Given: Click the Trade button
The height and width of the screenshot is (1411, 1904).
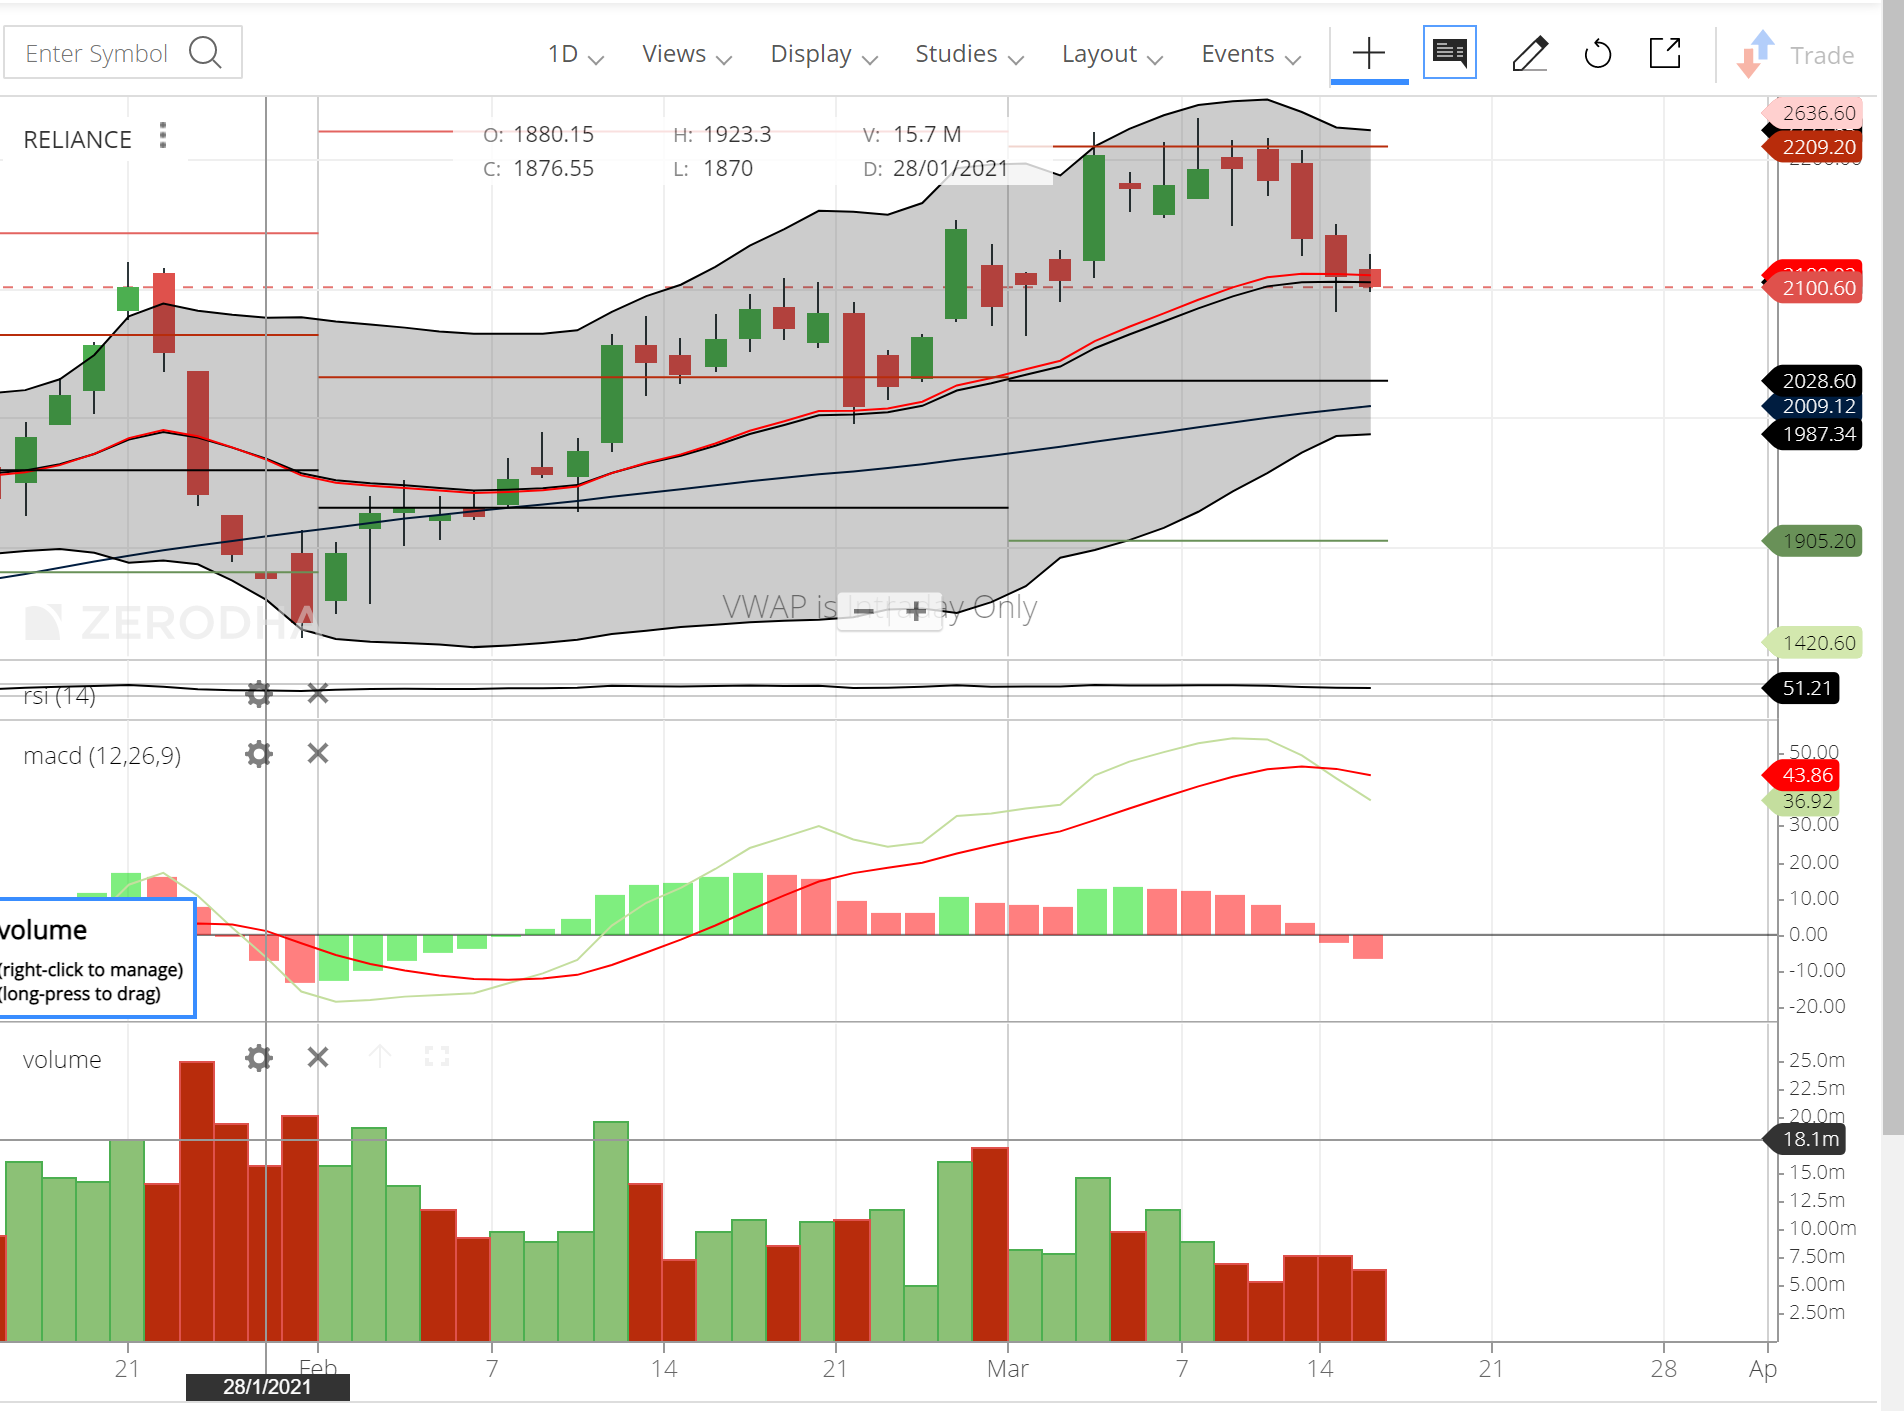Looking at the screenshot, I should pyautogui.click(x=1796, y=54).
